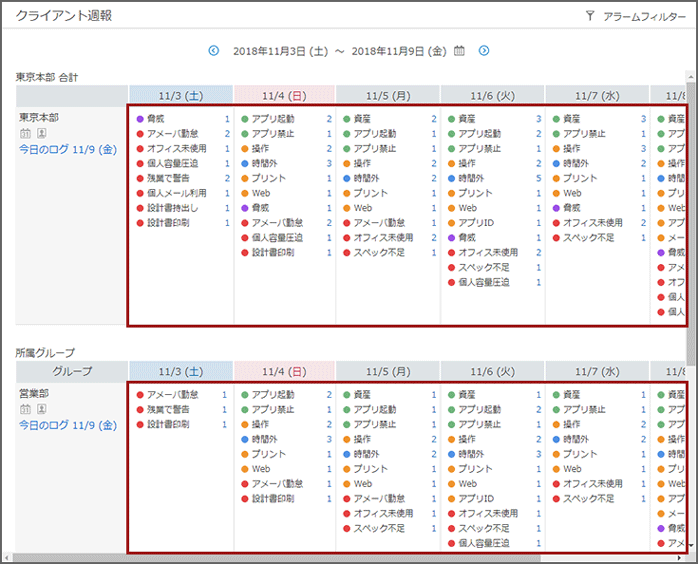This screenshot has height=564, width=698.
Task: Click the calendar icon under 東京本部
Action: tap(25, 133)
